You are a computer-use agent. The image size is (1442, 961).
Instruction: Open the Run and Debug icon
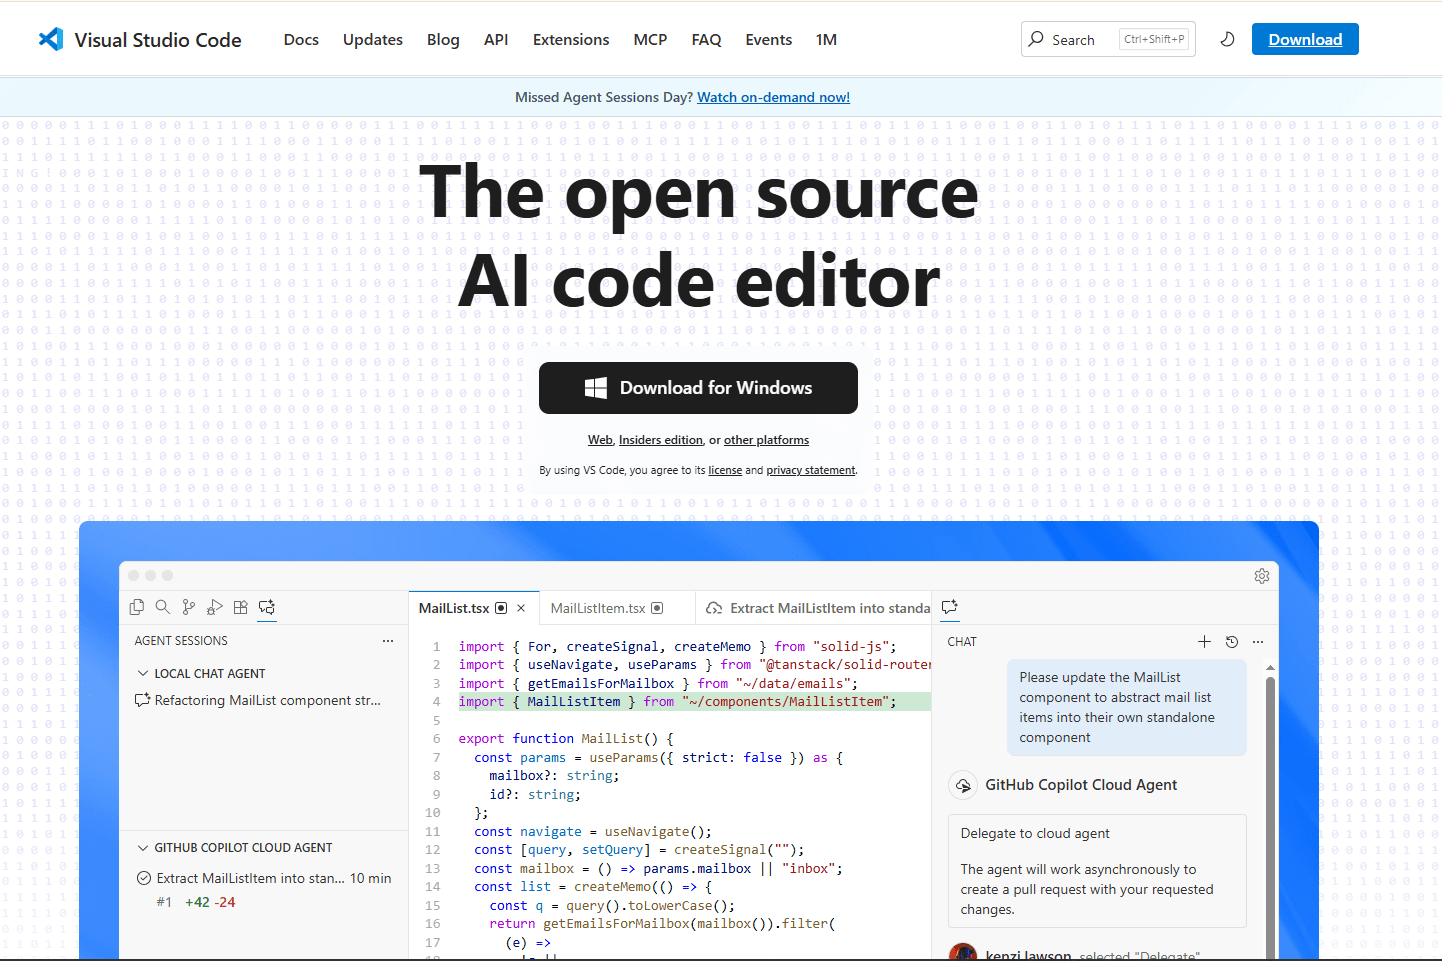click(x=214, y=607)
